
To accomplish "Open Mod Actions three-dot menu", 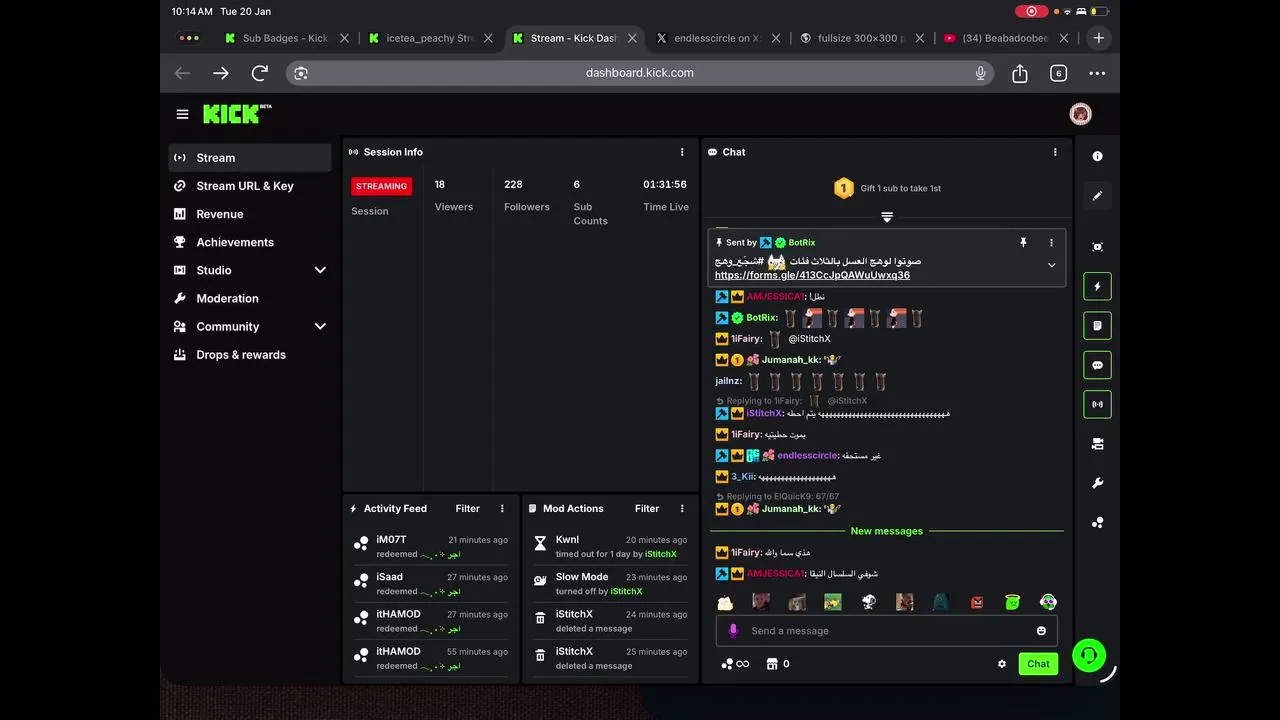I will point(682,508).
